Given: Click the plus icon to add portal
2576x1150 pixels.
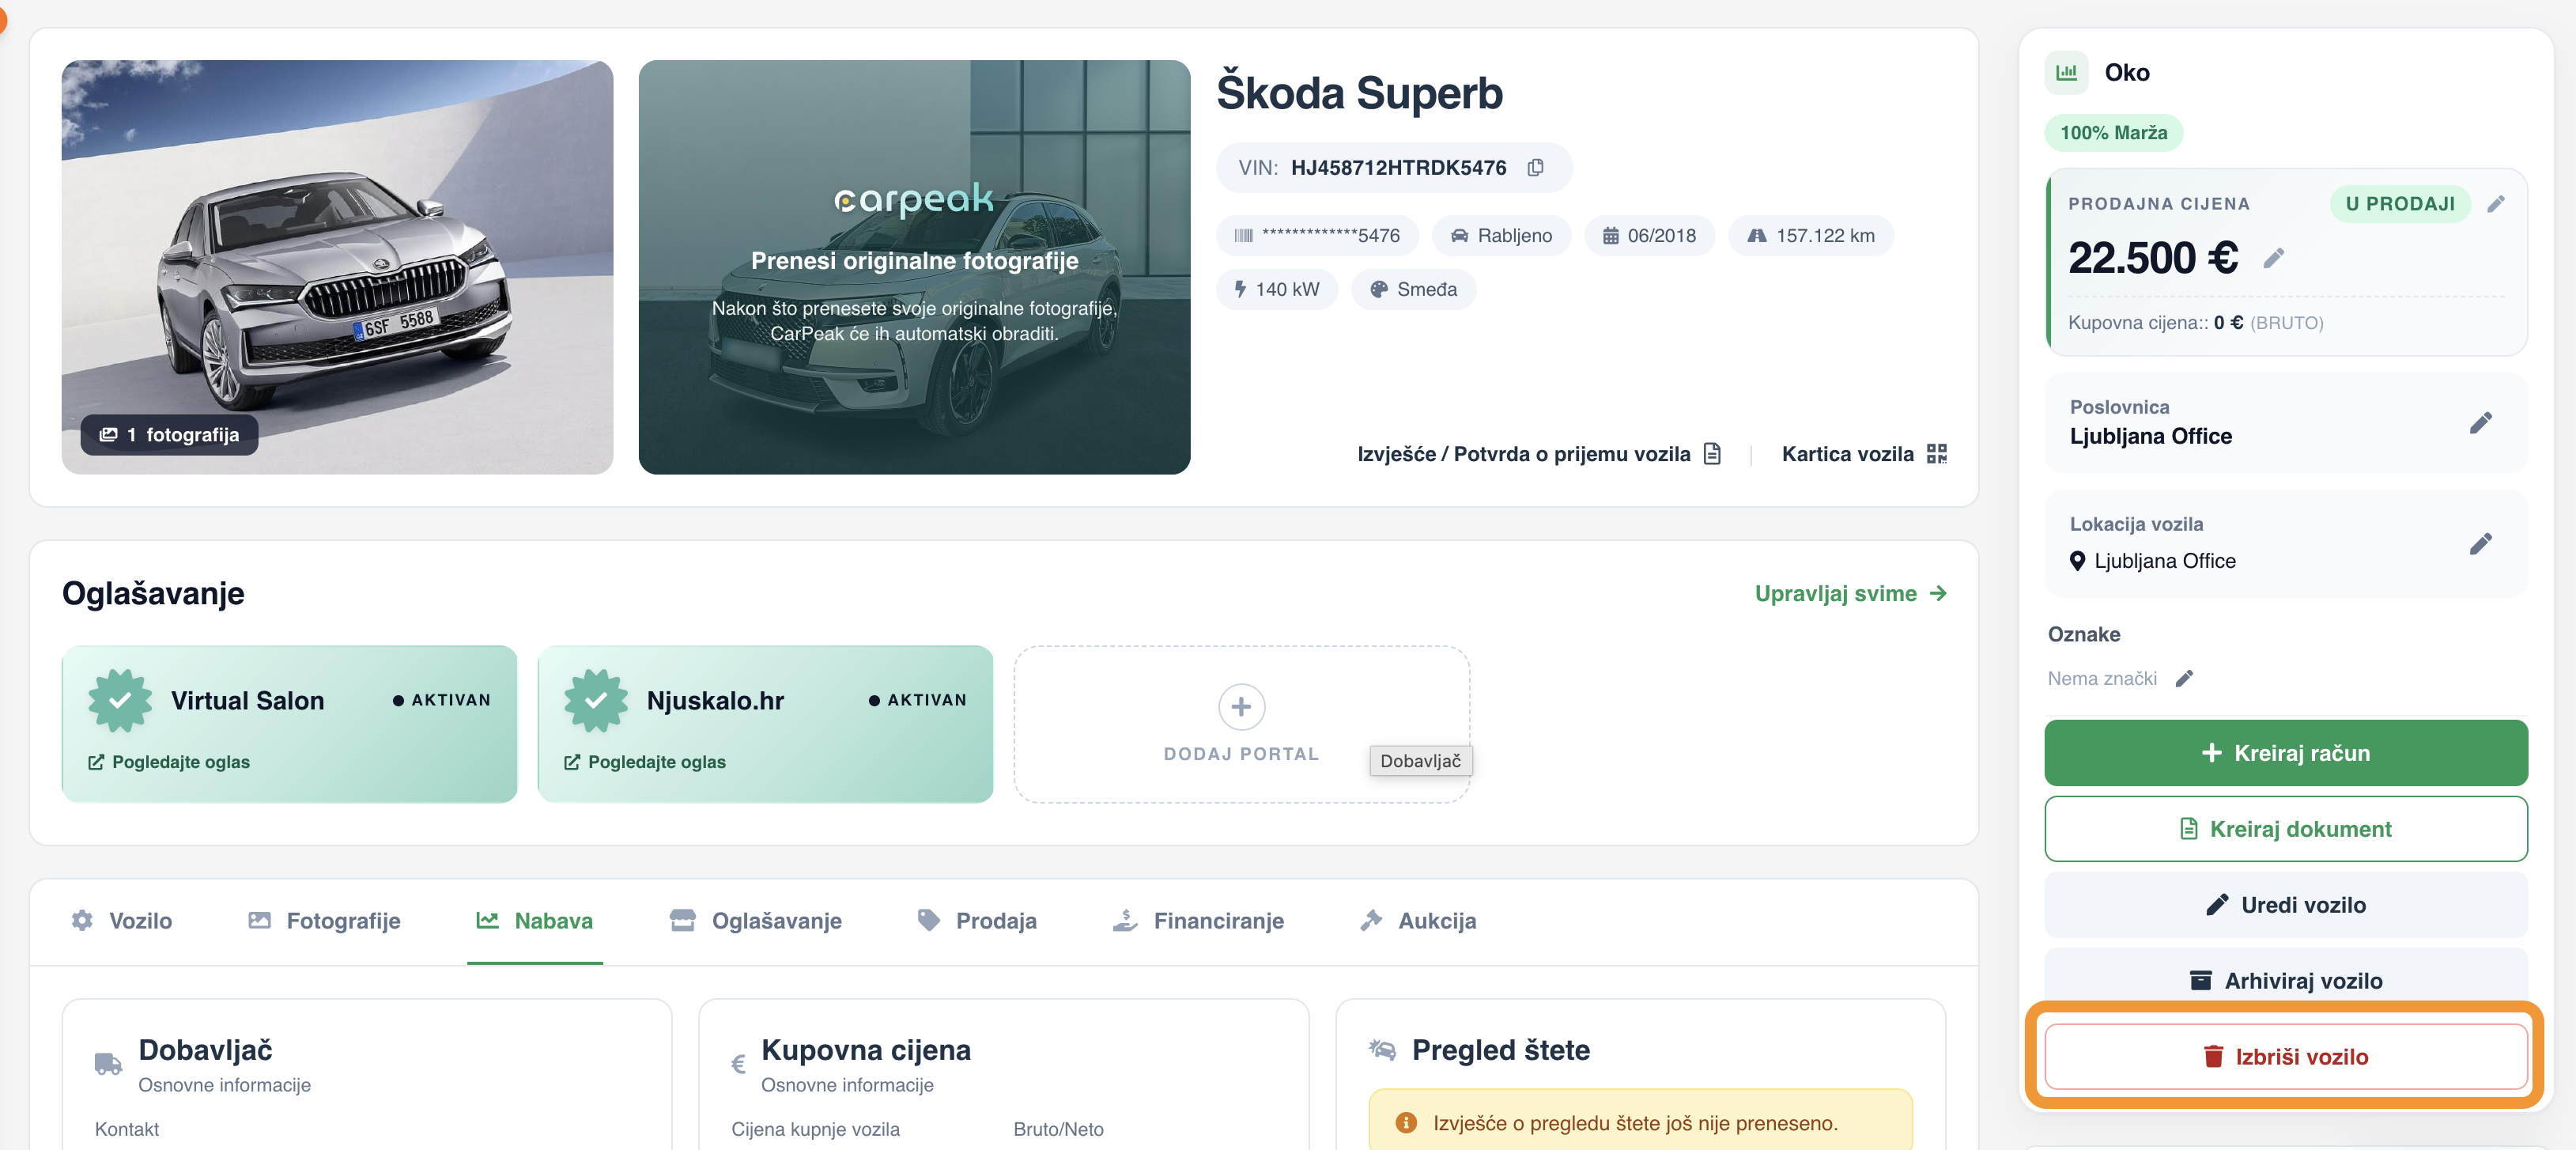Looking at the screenshot, I should [1241, 707].
